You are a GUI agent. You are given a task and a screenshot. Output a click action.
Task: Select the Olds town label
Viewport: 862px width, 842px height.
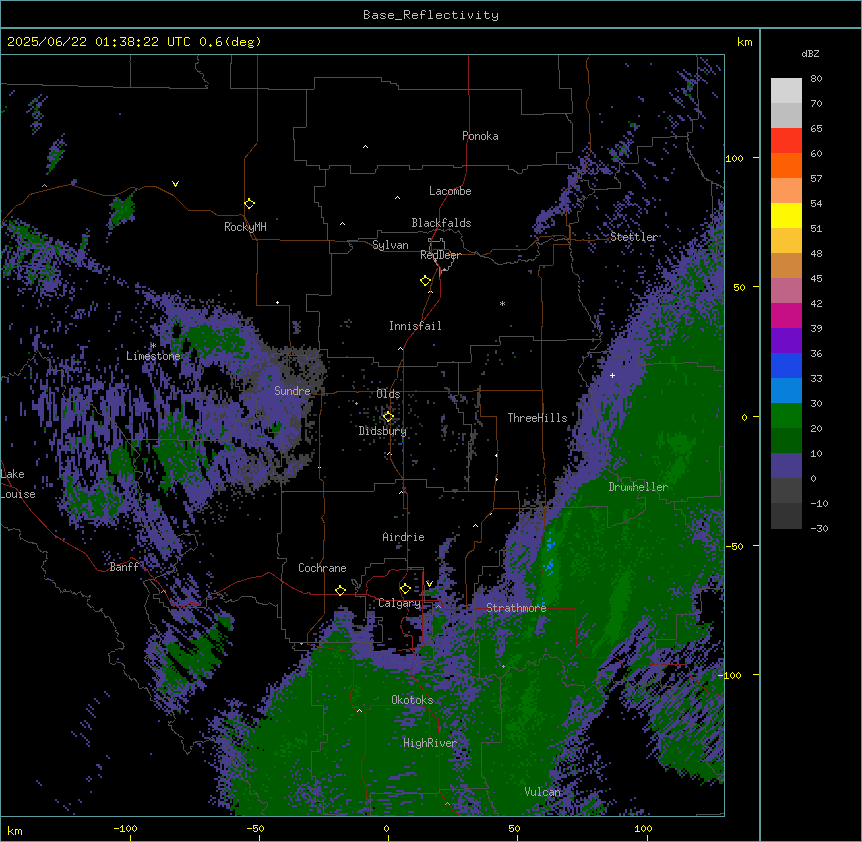[388, 394]
